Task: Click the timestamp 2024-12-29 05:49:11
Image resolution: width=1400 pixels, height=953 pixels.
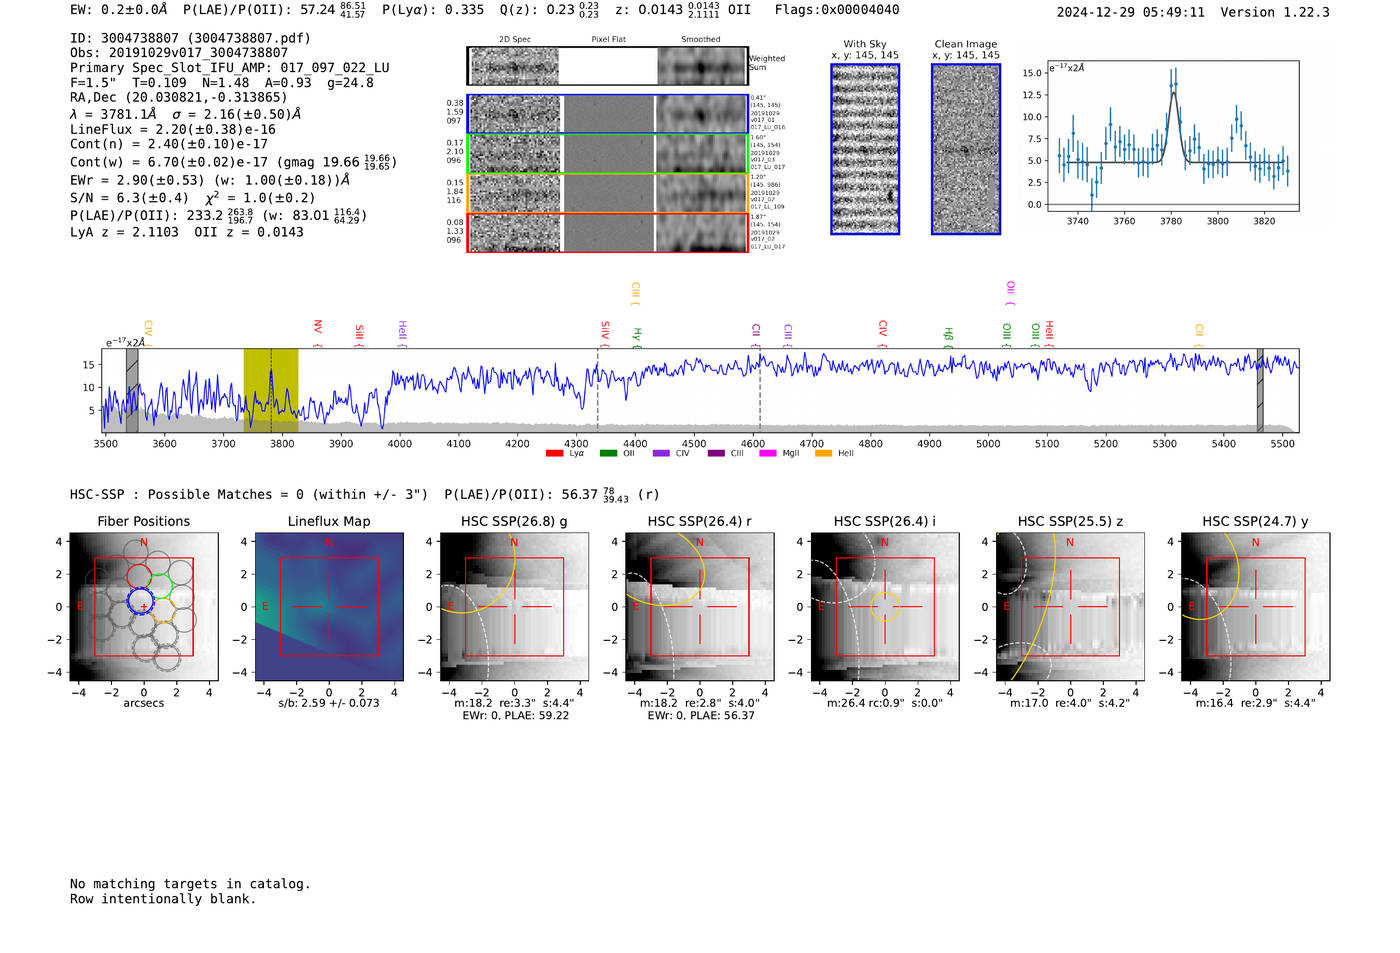Action: [1131, 12]
